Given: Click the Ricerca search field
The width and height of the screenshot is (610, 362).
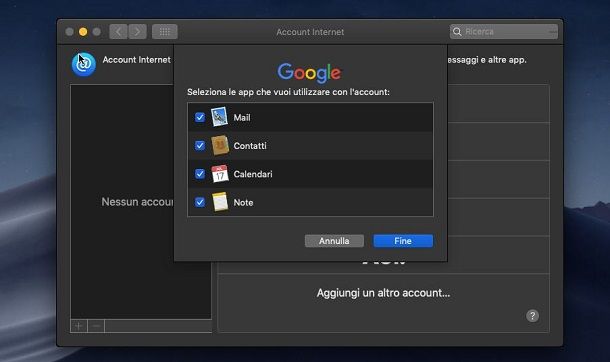Looking at the screenshot, I should pos(504,31).
